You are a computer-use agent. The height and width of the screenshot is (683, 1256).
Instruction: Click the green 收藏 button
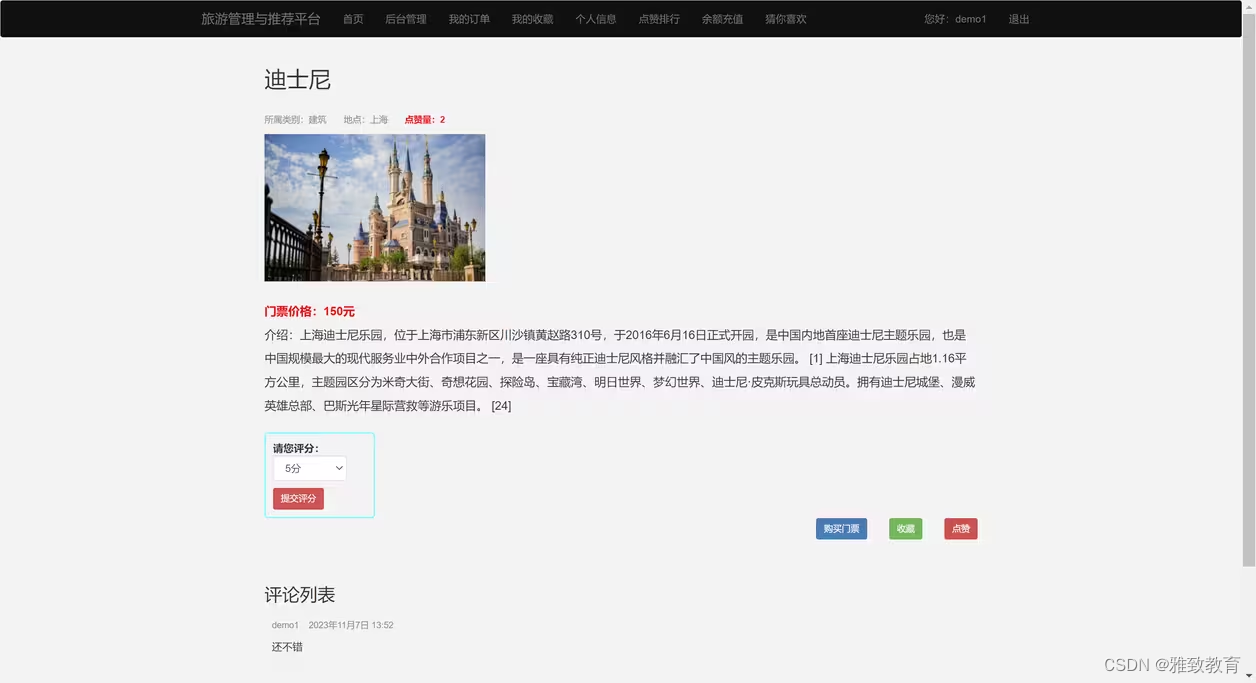905,529
